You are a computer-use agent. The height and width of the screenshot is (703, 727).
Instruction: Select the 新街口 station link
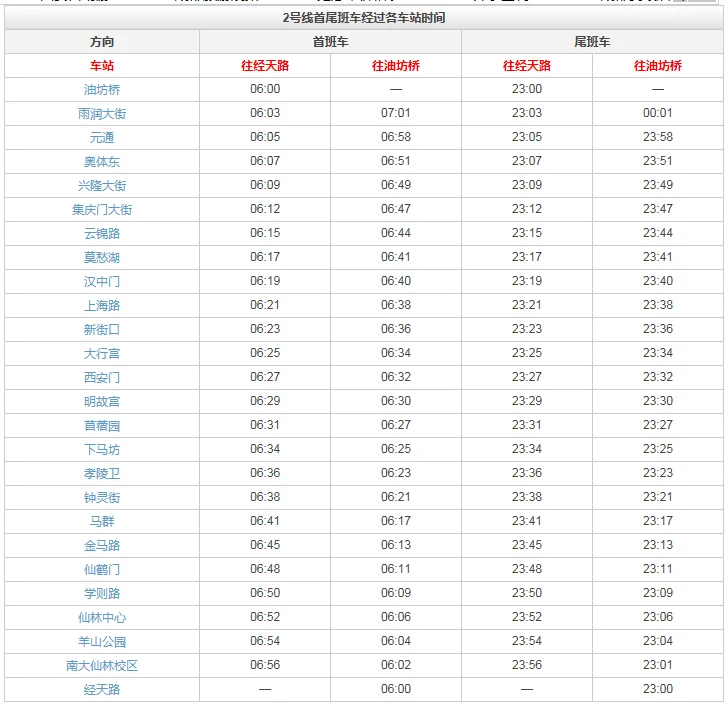[x=102, y=329]
